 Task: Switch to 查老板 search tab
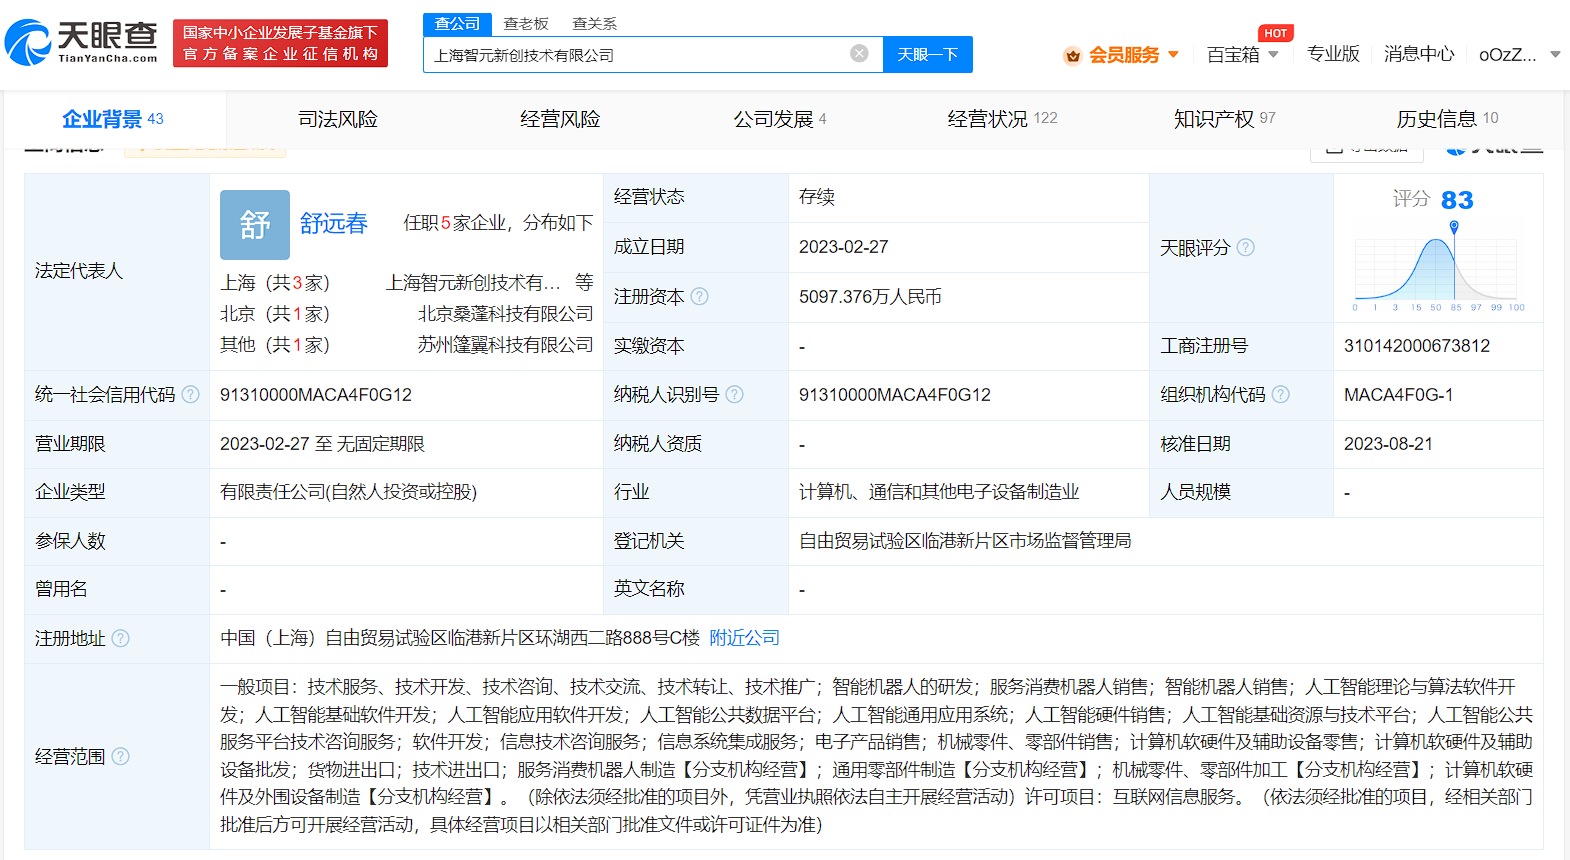526,23
